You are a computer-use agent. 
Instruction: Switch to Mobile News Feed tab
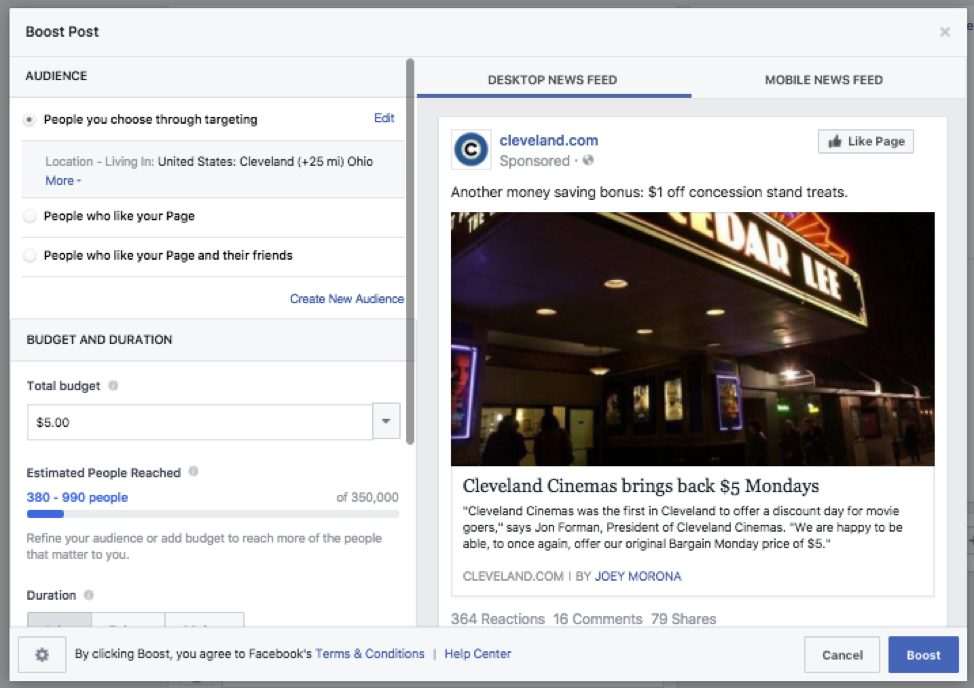click(x=824, y=79)
